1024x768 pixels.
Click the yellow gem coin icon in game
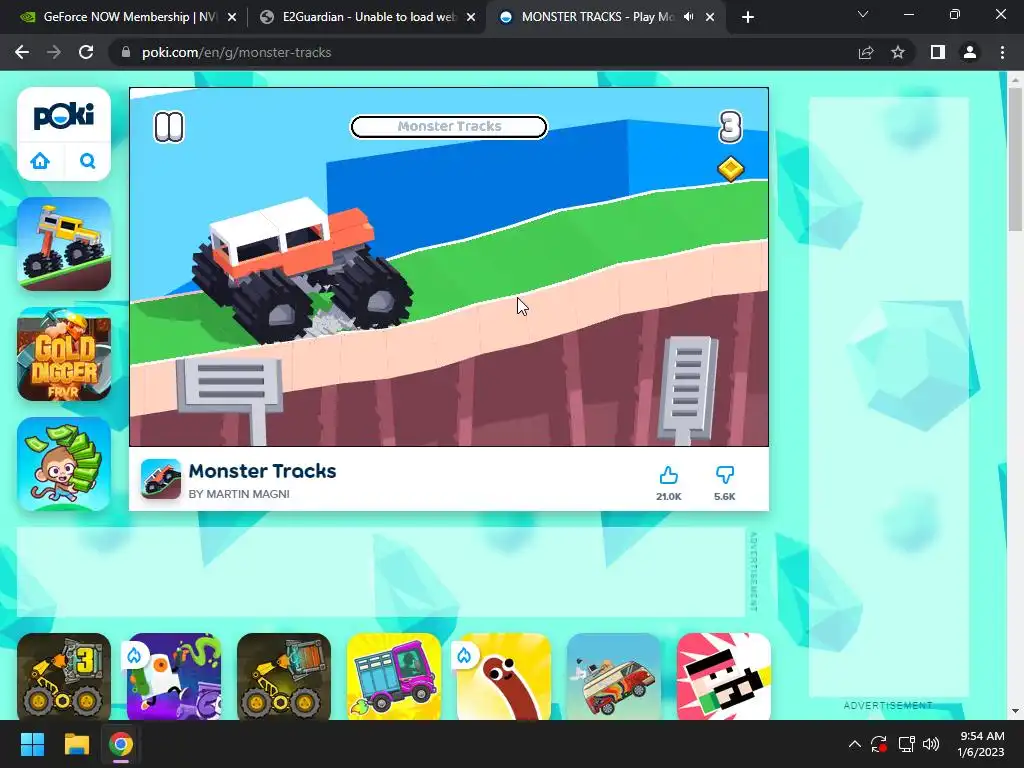click(x=731, y=169)
